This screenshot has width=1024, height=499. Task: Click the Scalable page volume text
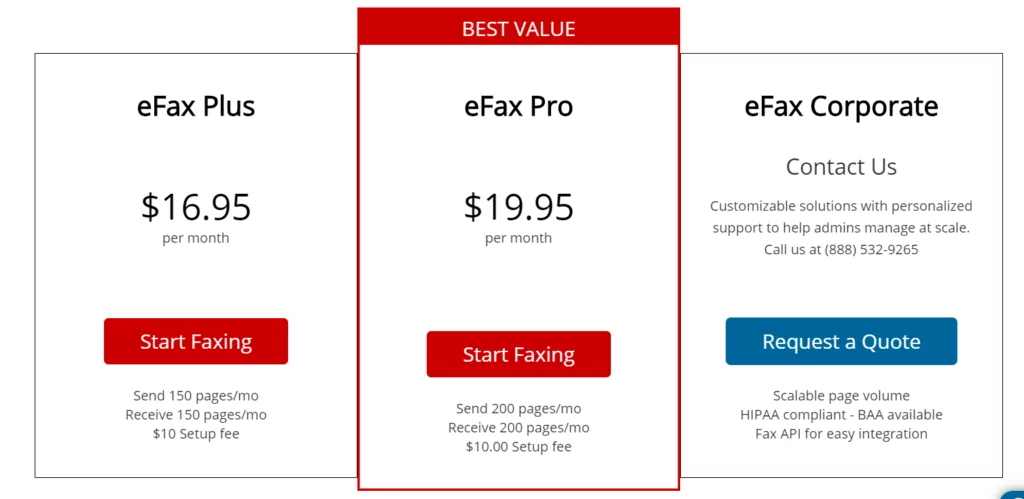pyautogui.click(x=841, y=396)
